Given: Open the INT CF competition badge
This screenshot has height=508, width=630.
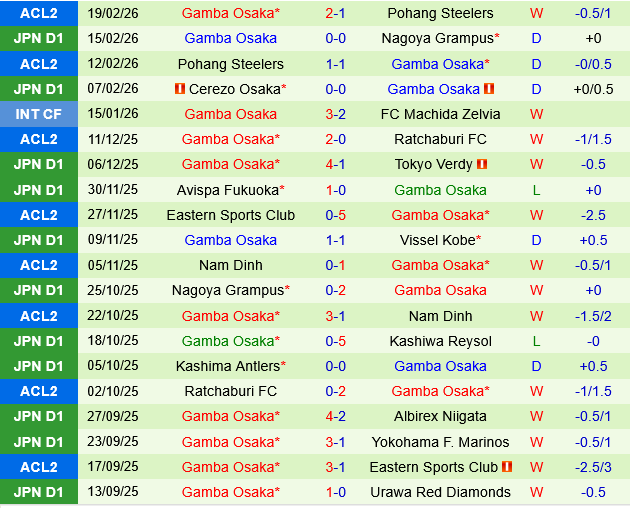Looking at the screenshot, I should tap(38, 114).
